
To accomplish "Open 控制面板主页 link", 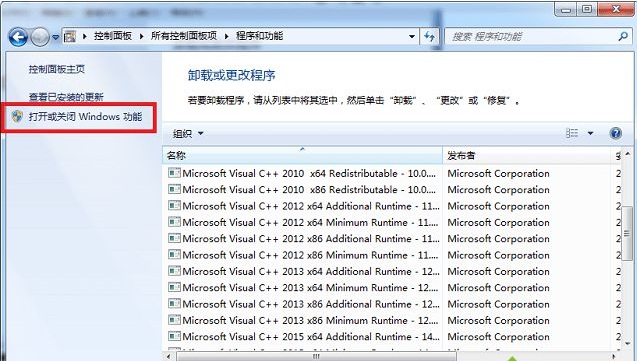I will tap(57, 69).
